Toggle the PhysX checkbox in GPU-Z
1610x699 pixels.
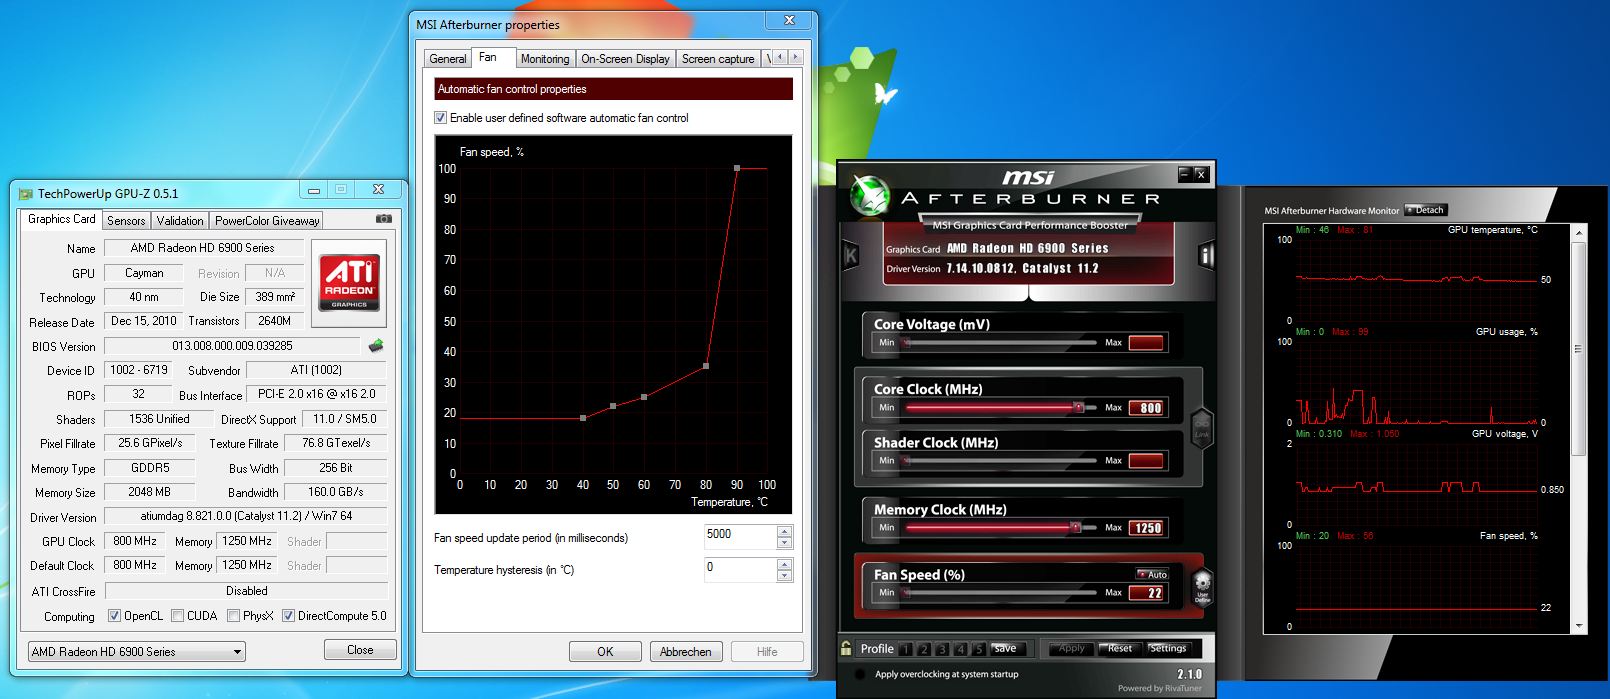(x=233, y=616)
